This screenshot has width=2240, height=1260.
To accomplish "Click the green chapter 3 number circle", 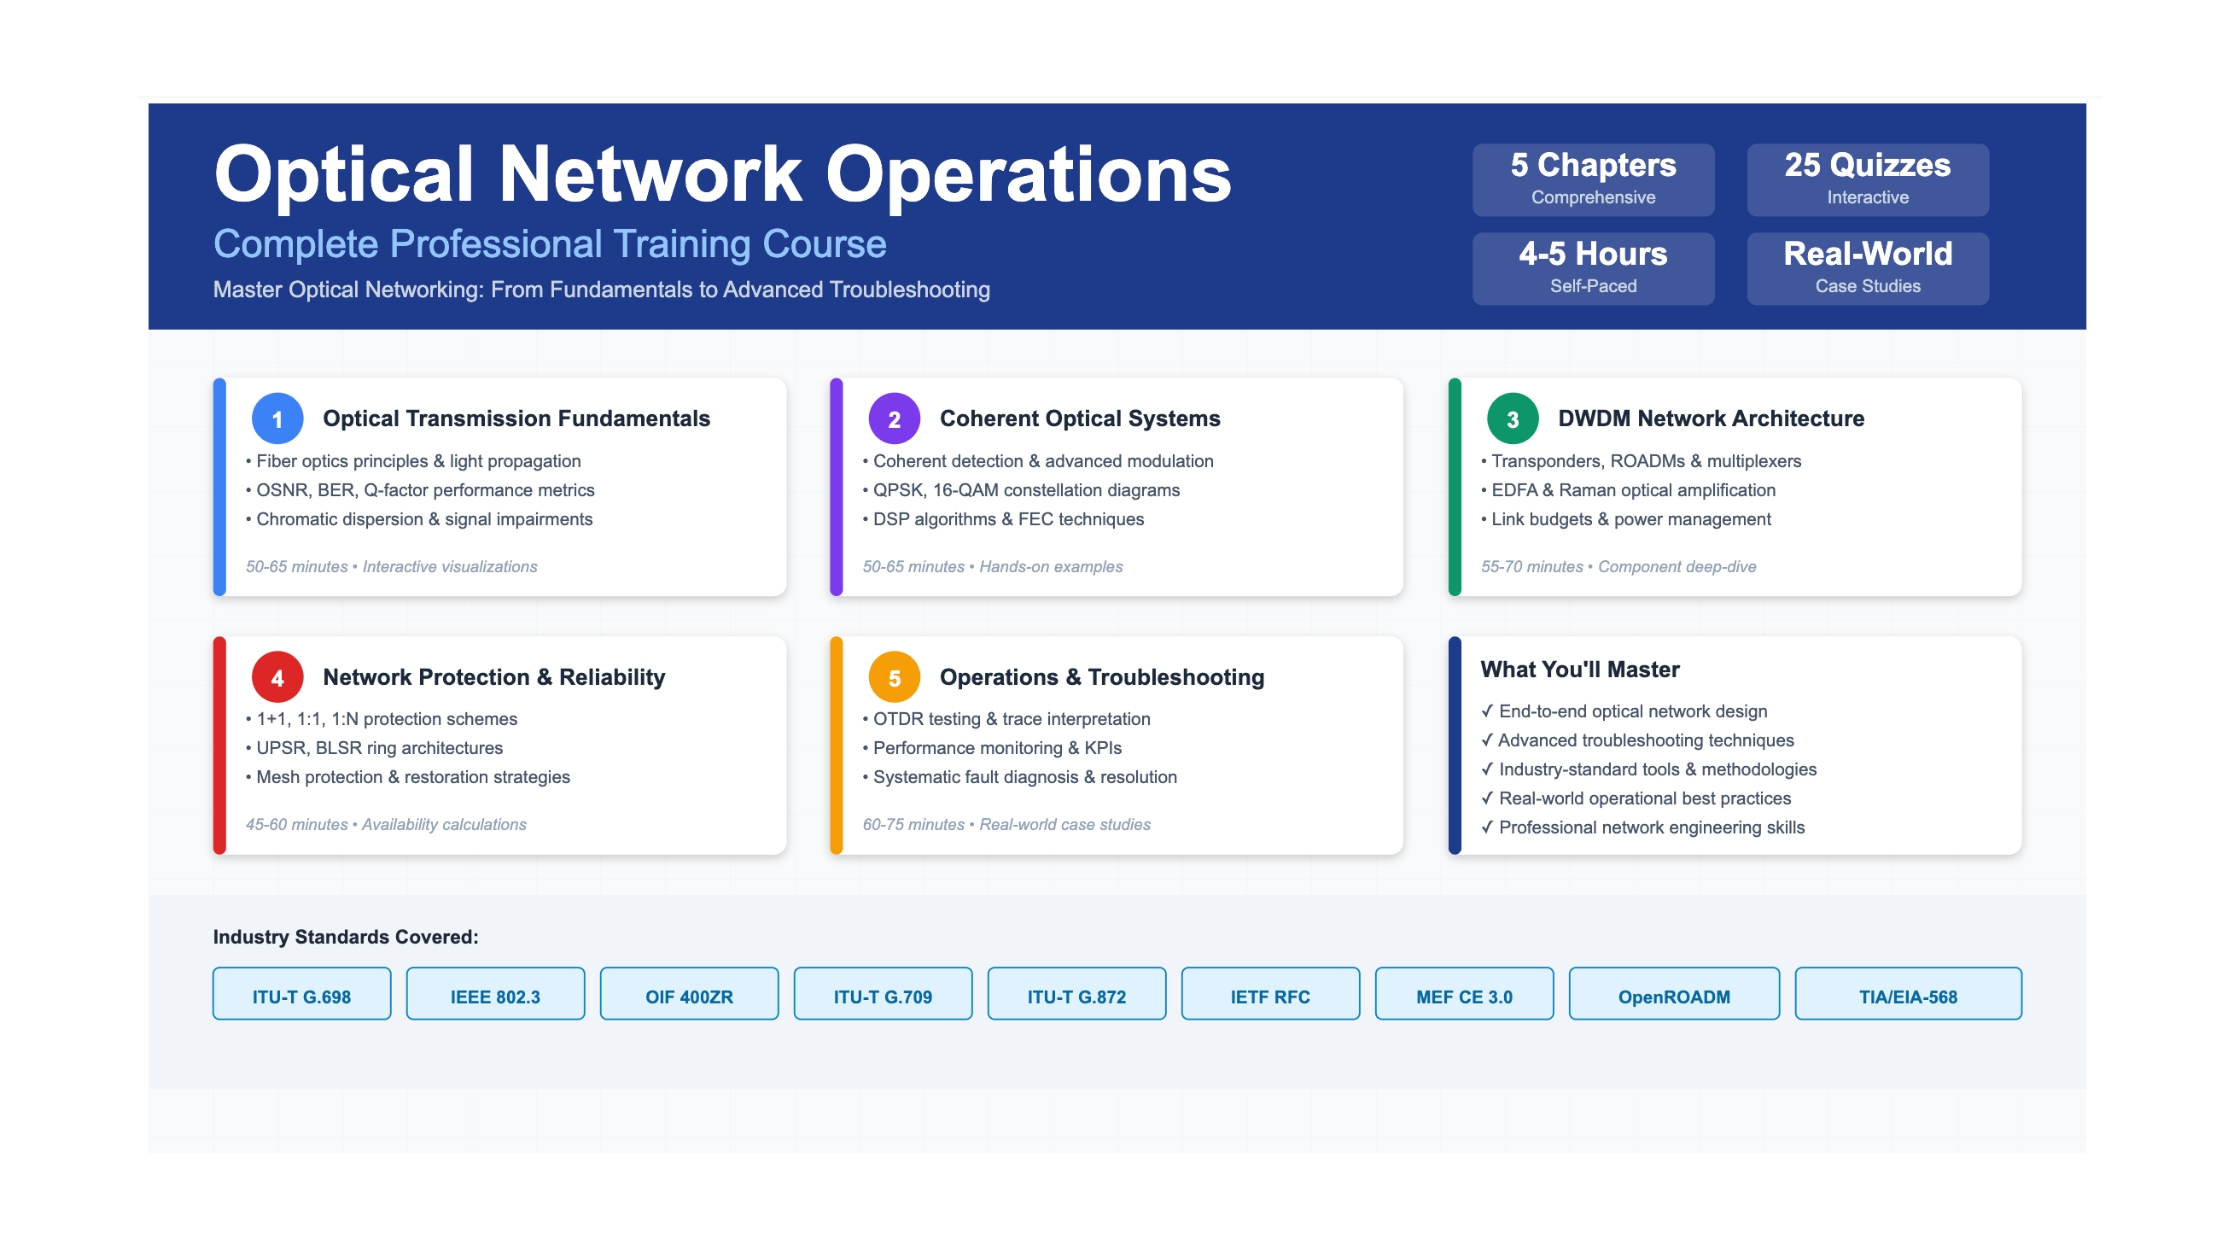I will pyautogui.click(x=1512, y=419).
